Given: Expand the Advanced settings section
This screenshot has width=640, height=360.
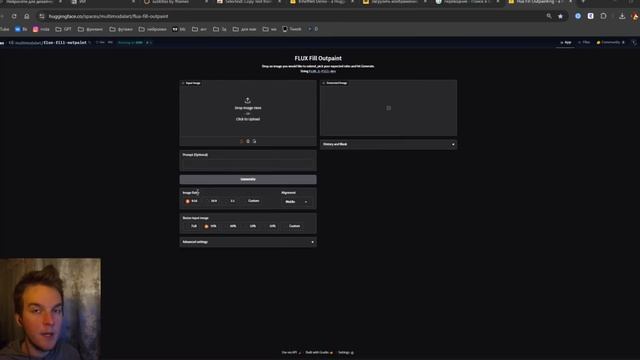Looking at the screenshot, I should point(248,242).
